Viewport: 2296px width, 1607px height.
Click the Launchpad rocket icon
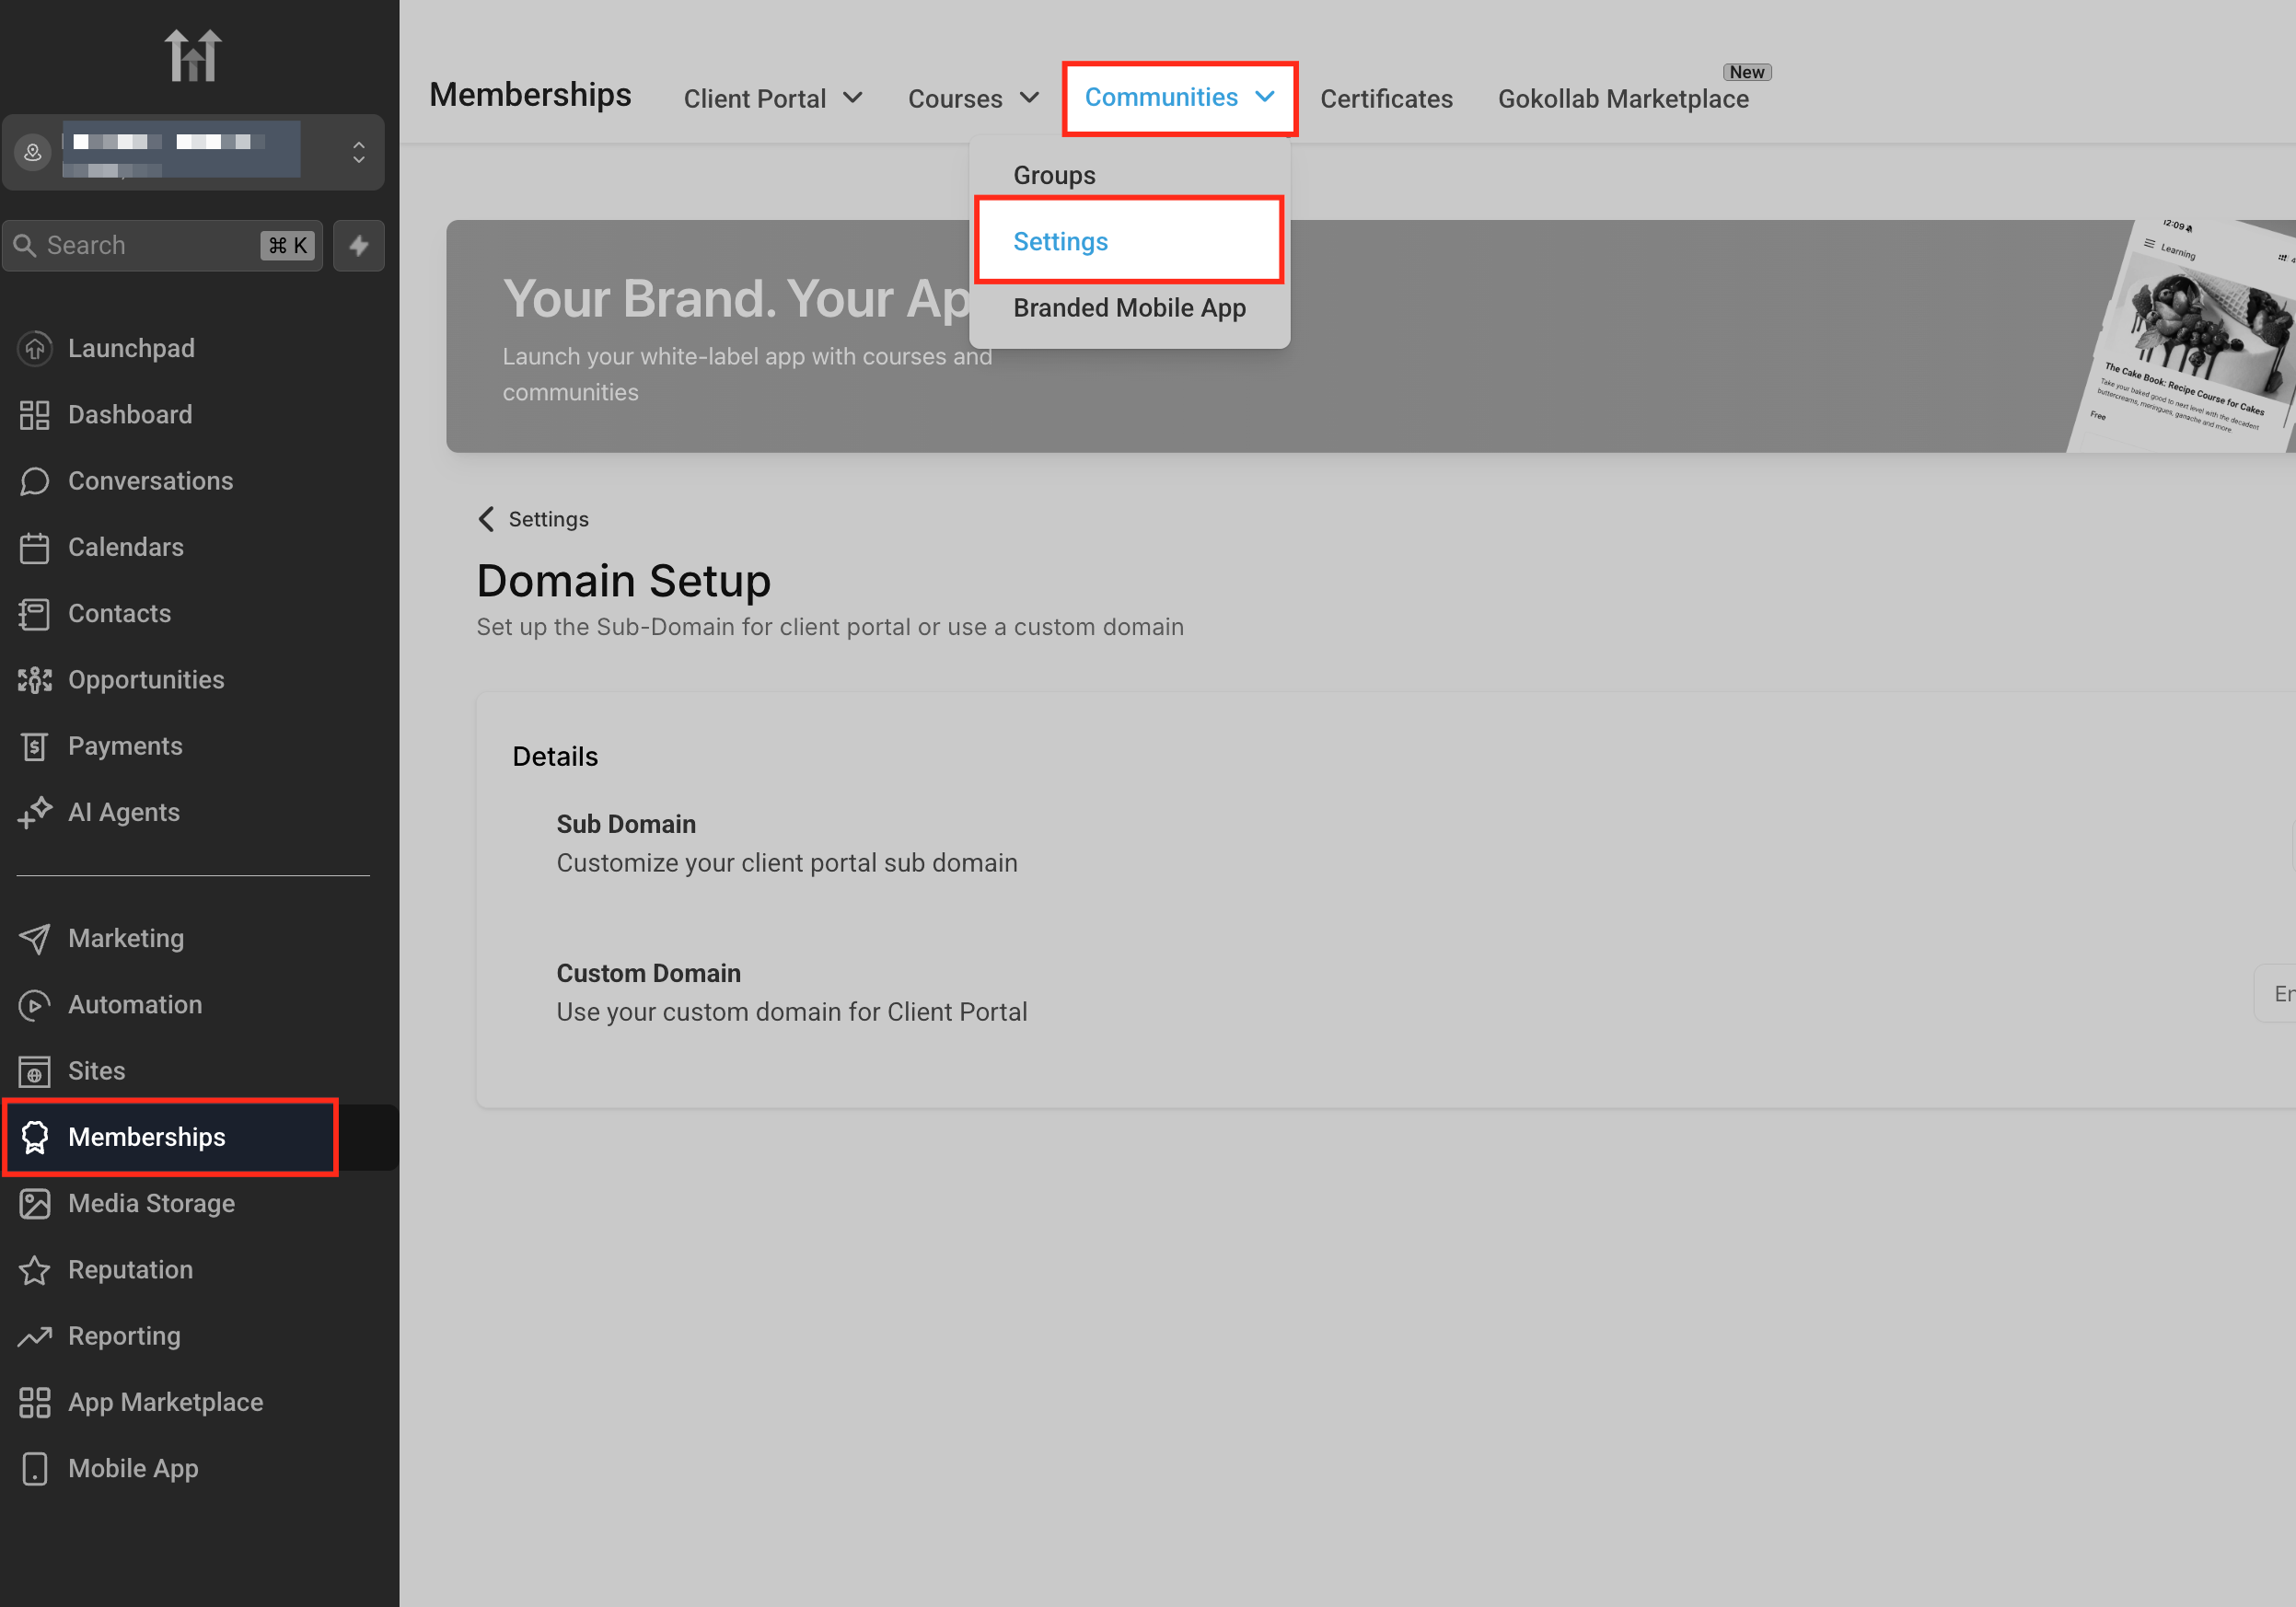point(35,348)
